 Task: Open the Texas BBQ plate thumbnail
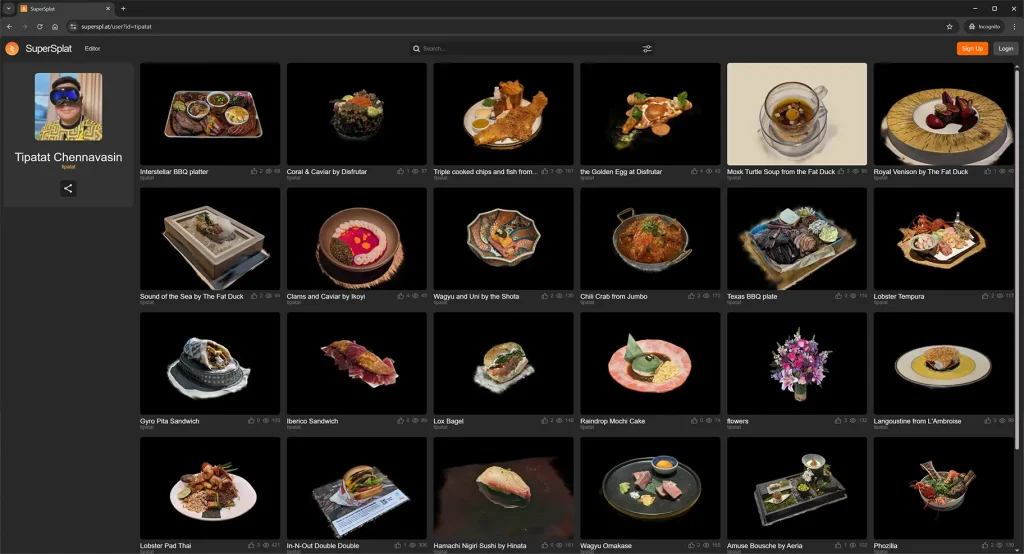click(x=797, y=239)
